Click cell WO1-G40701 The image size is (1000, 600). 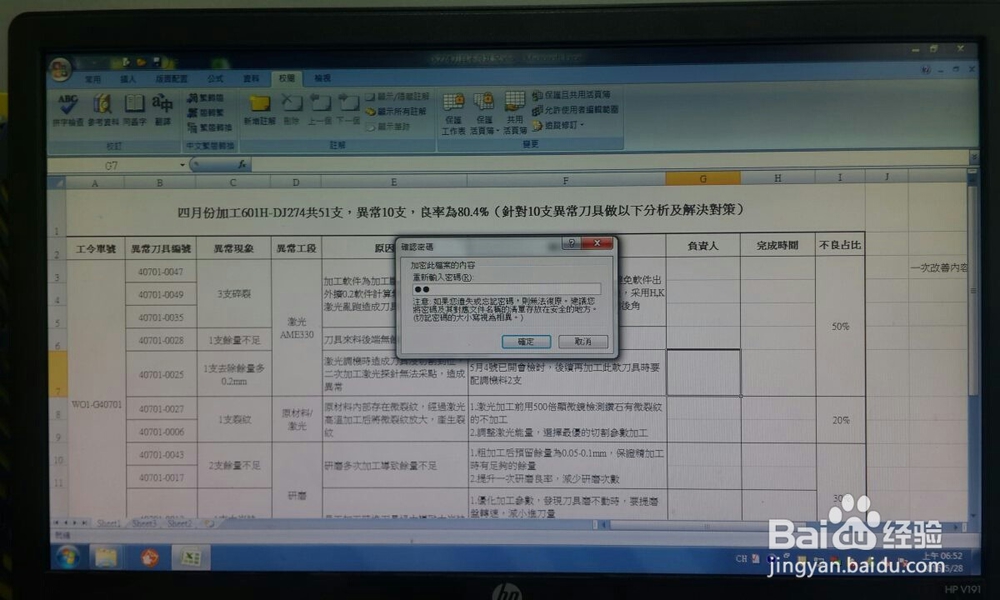tap(96, 404)
